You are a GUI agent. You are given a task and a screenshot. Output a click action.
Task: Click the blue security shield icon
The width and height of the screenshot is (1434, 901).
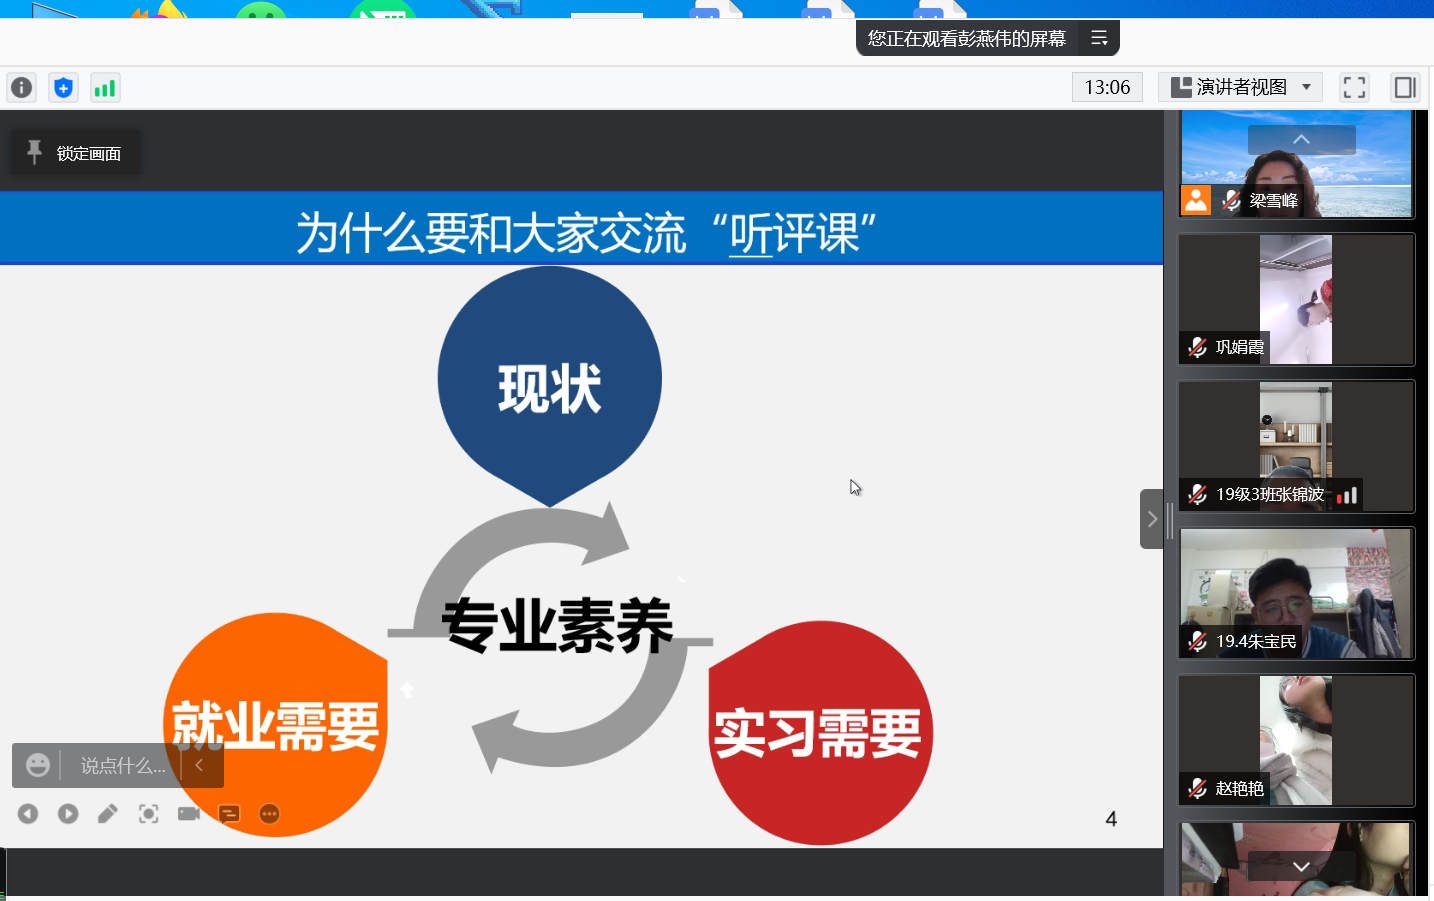point(63,88)
